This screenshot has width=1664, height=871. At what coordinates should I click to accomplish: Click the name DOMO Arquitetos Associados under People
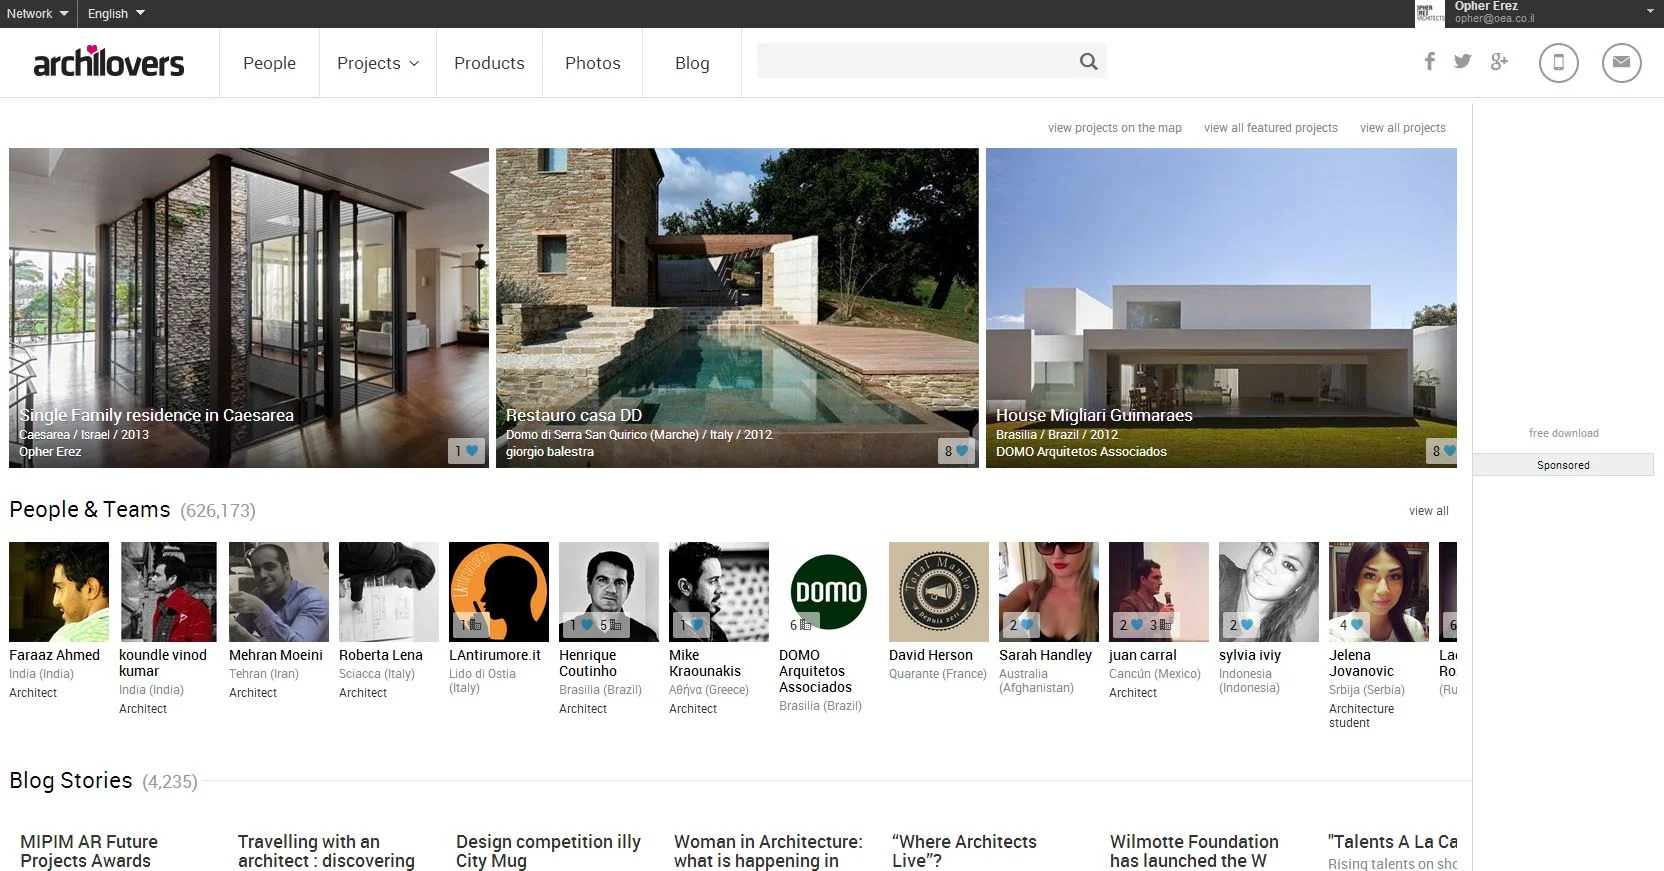[x=815, y=671]
